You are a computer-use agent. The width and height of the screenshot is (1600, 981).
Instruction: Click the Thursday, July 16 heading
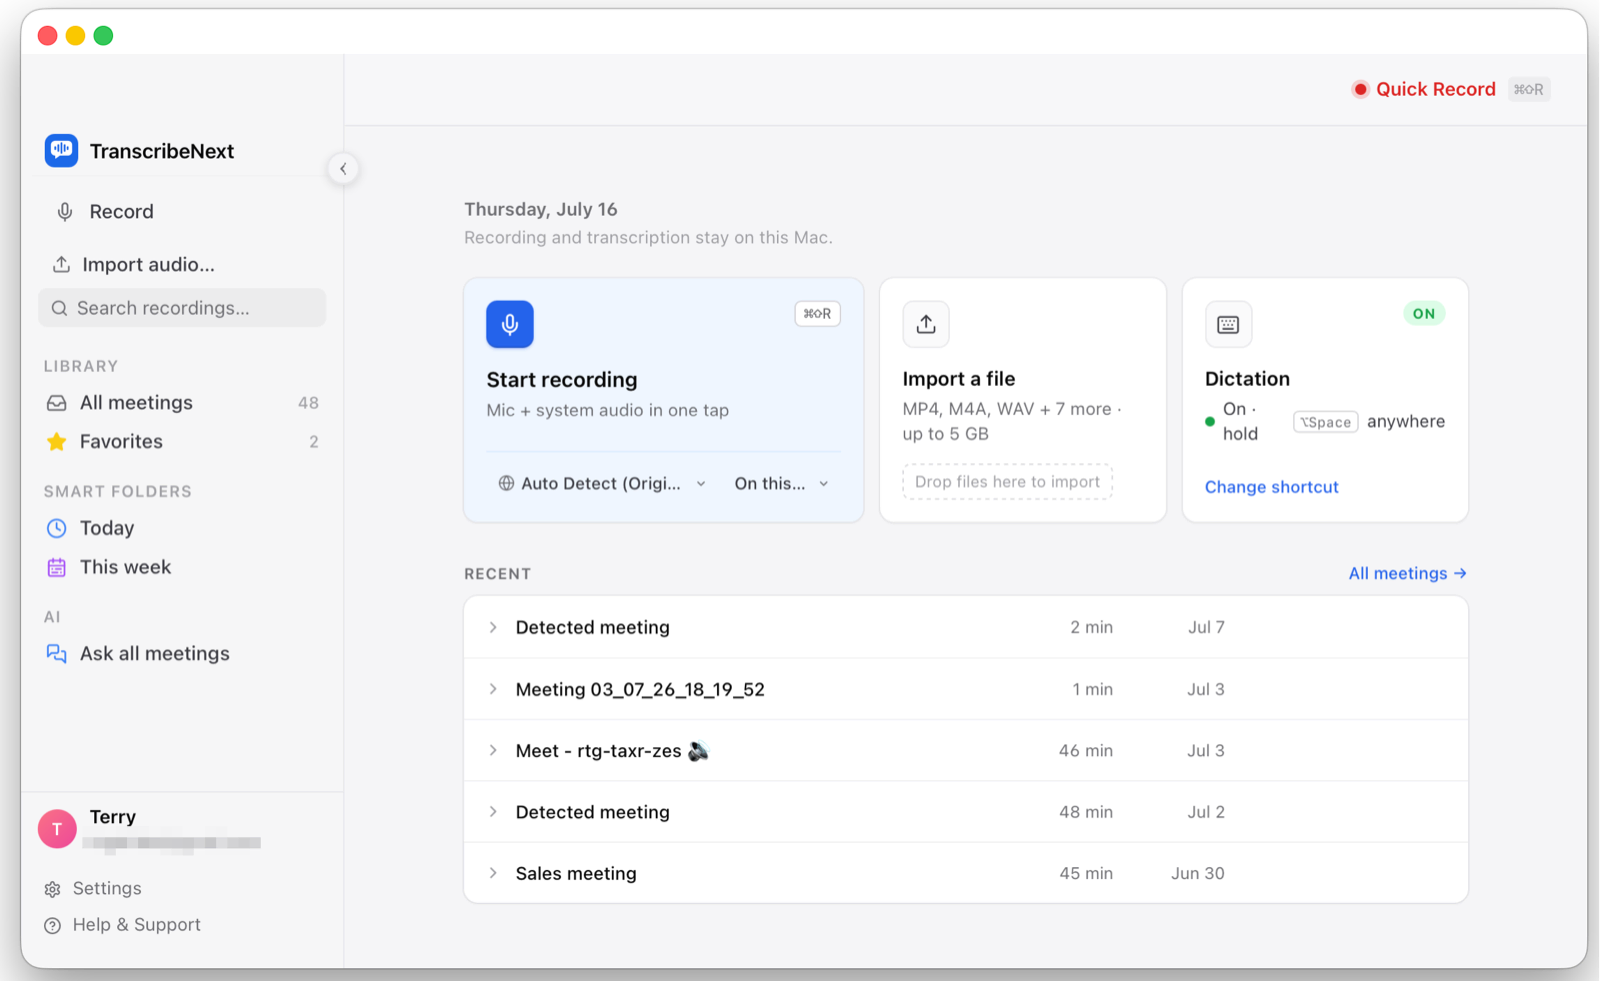click(541, 209)
